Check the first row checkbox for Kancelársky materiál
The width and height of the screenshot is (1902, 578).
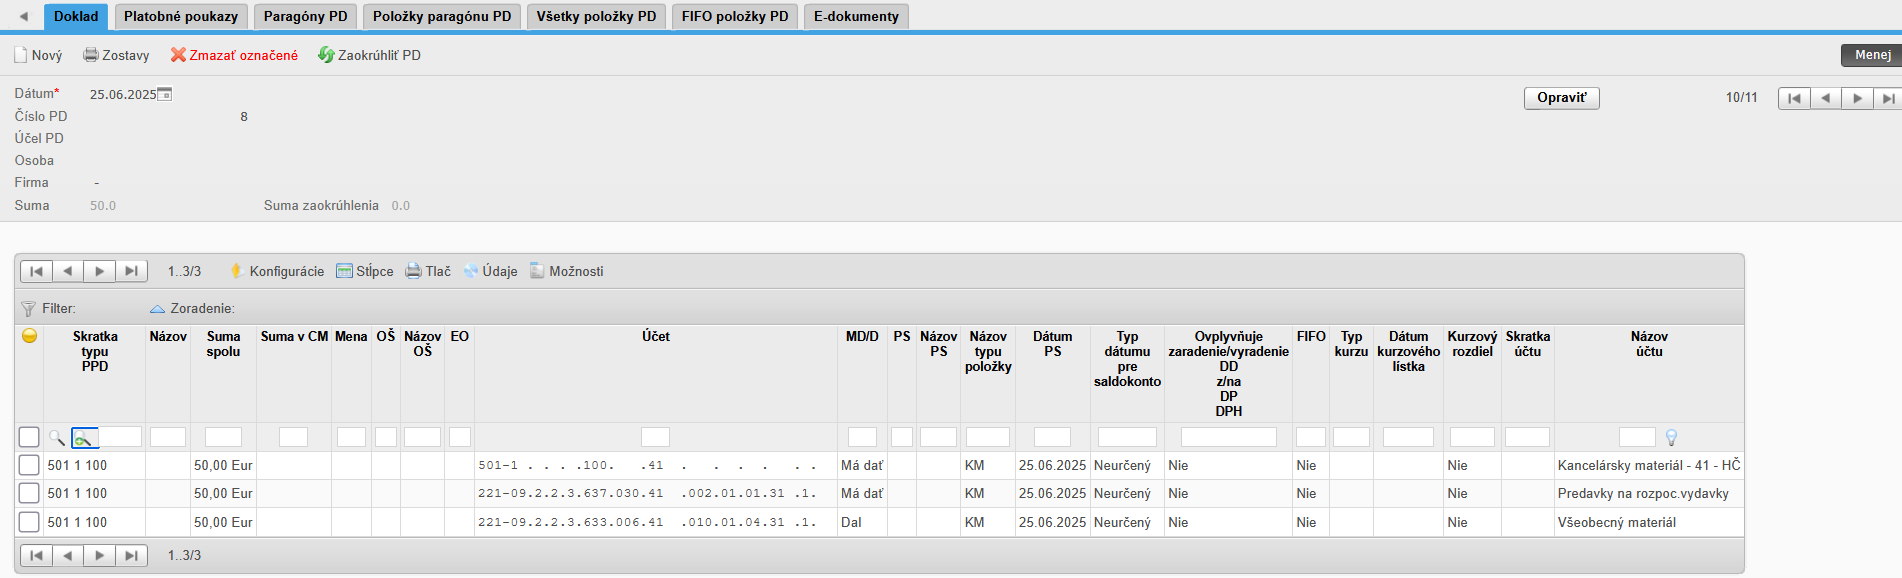click(x=29, y=465)
